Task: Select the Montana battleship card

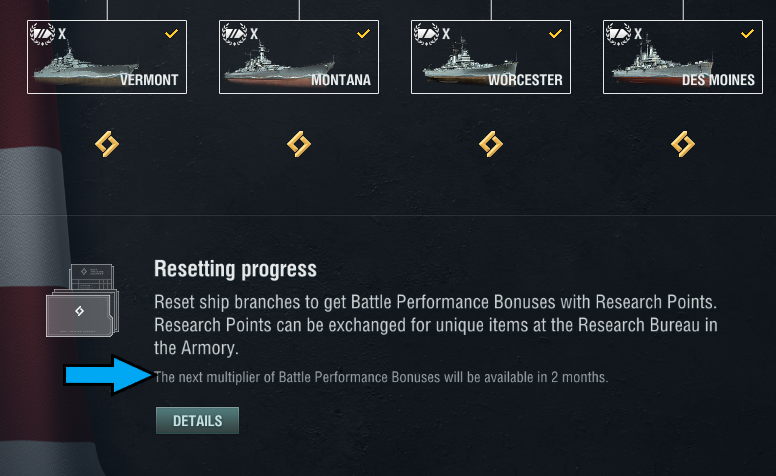Action: point(299,62)
